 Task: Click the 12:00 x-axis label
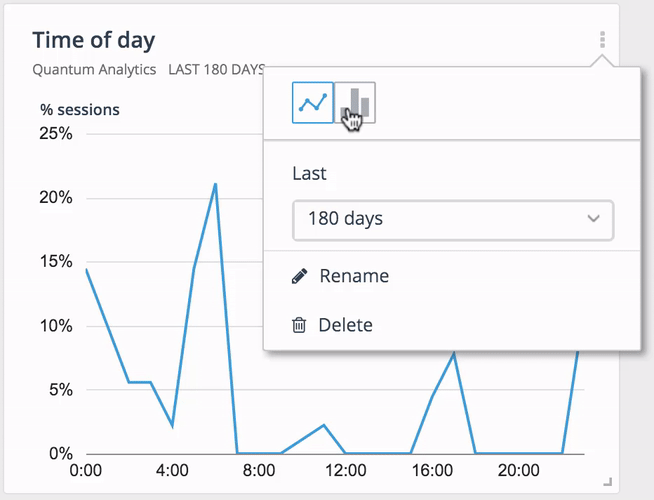coord(345,470)
